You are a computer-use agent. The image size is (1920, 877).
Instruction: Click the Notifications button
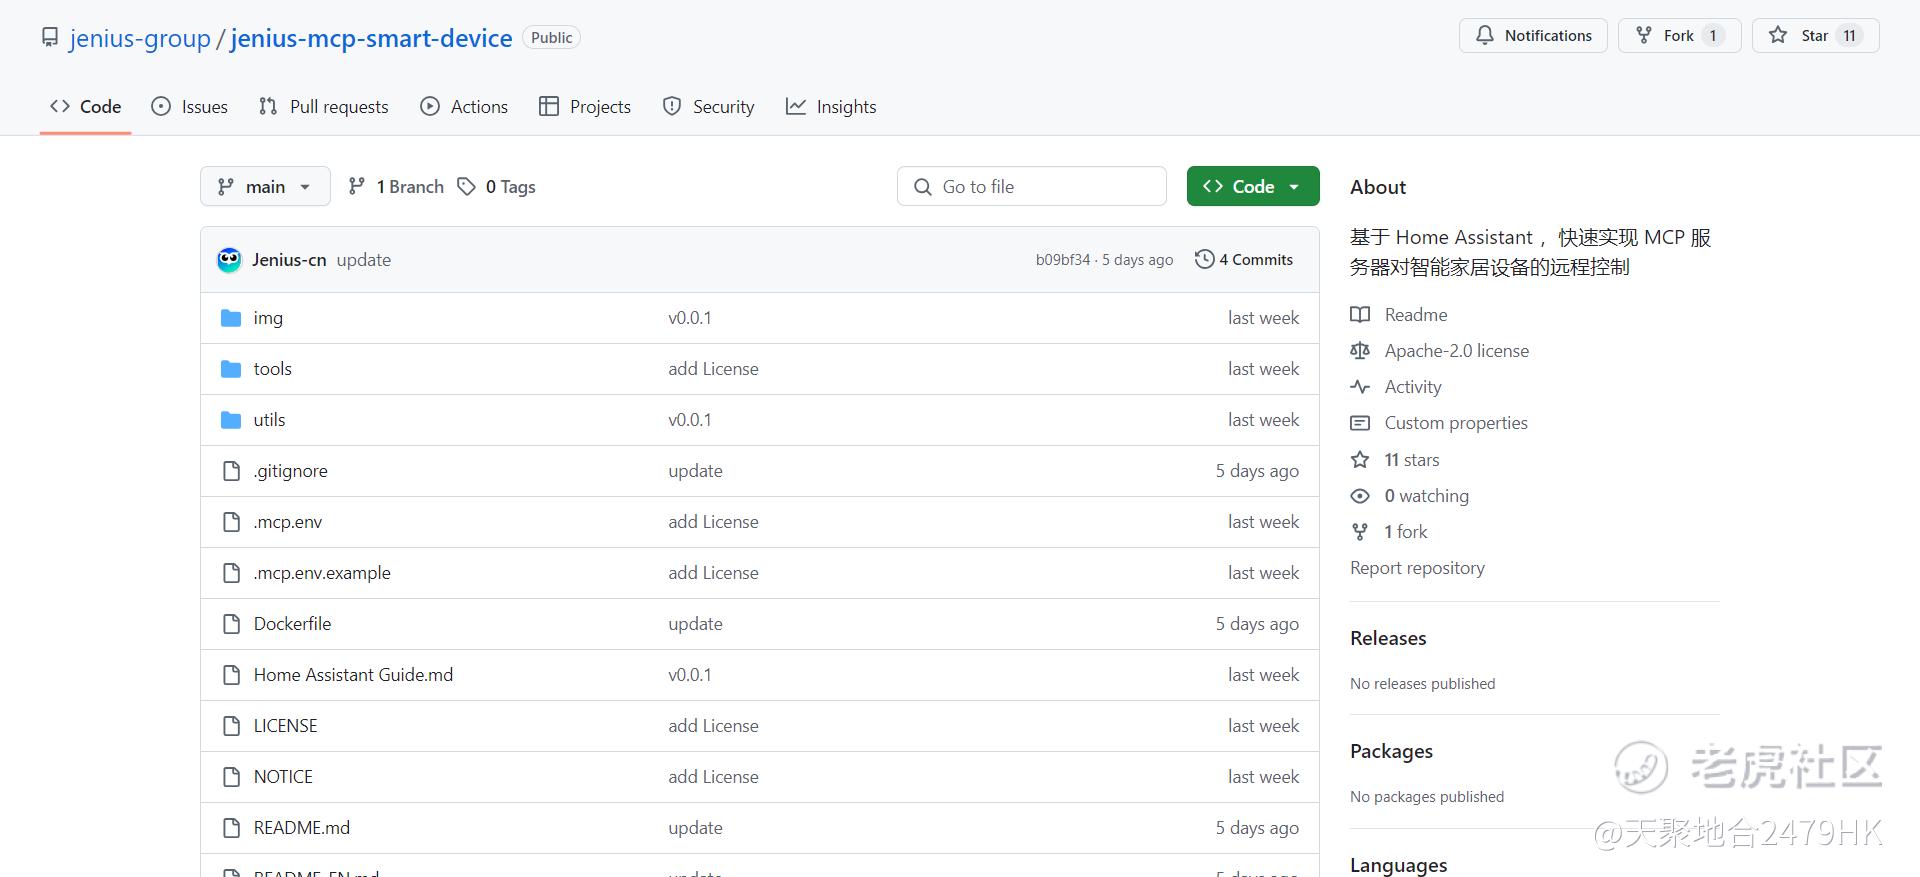tap(1533, 35)
